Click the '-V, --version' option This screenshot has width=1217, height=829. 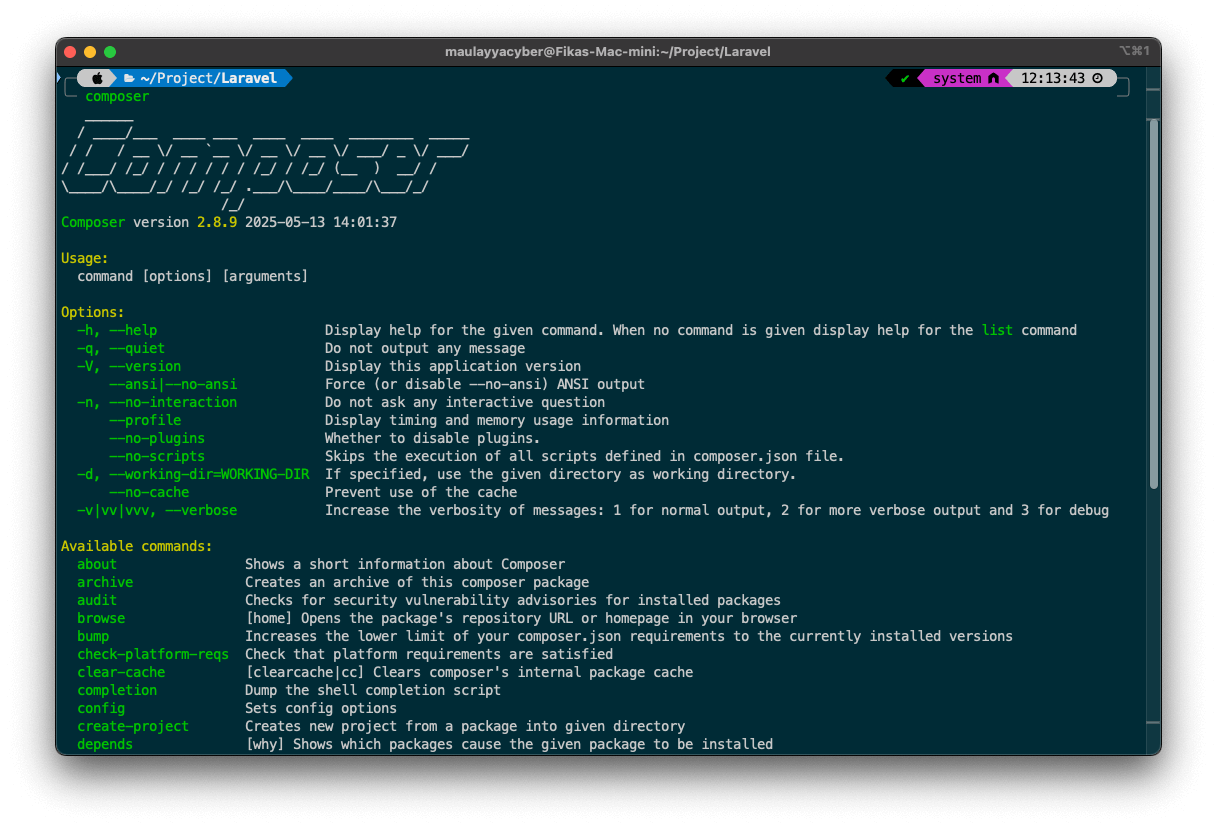tap(129, 366)
